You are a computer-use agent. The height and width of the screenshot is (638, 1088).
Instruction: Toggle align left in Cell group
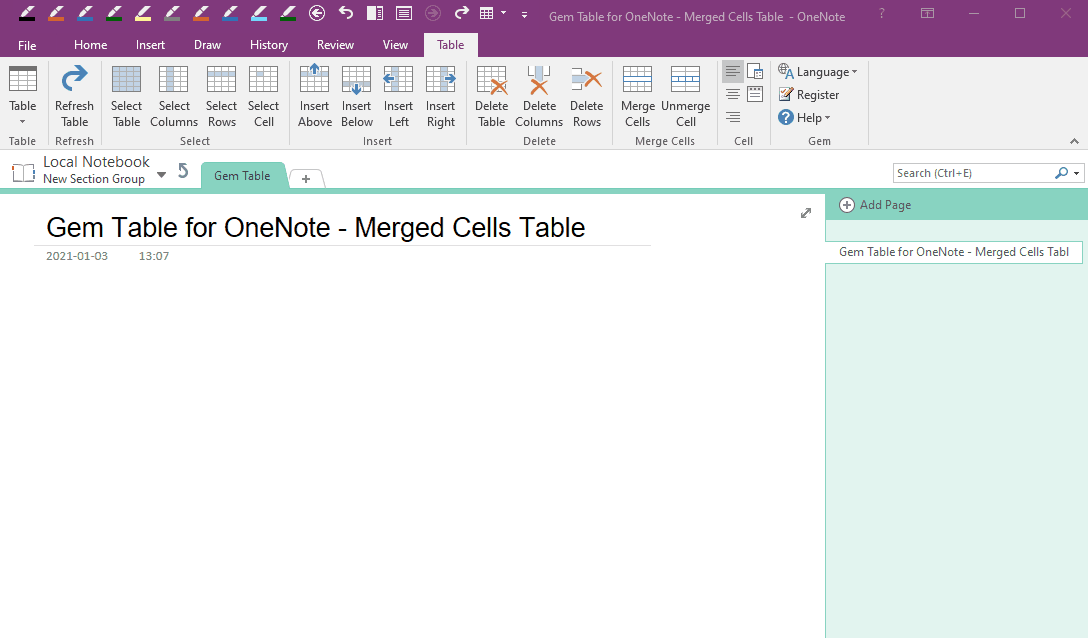(733, 72)
